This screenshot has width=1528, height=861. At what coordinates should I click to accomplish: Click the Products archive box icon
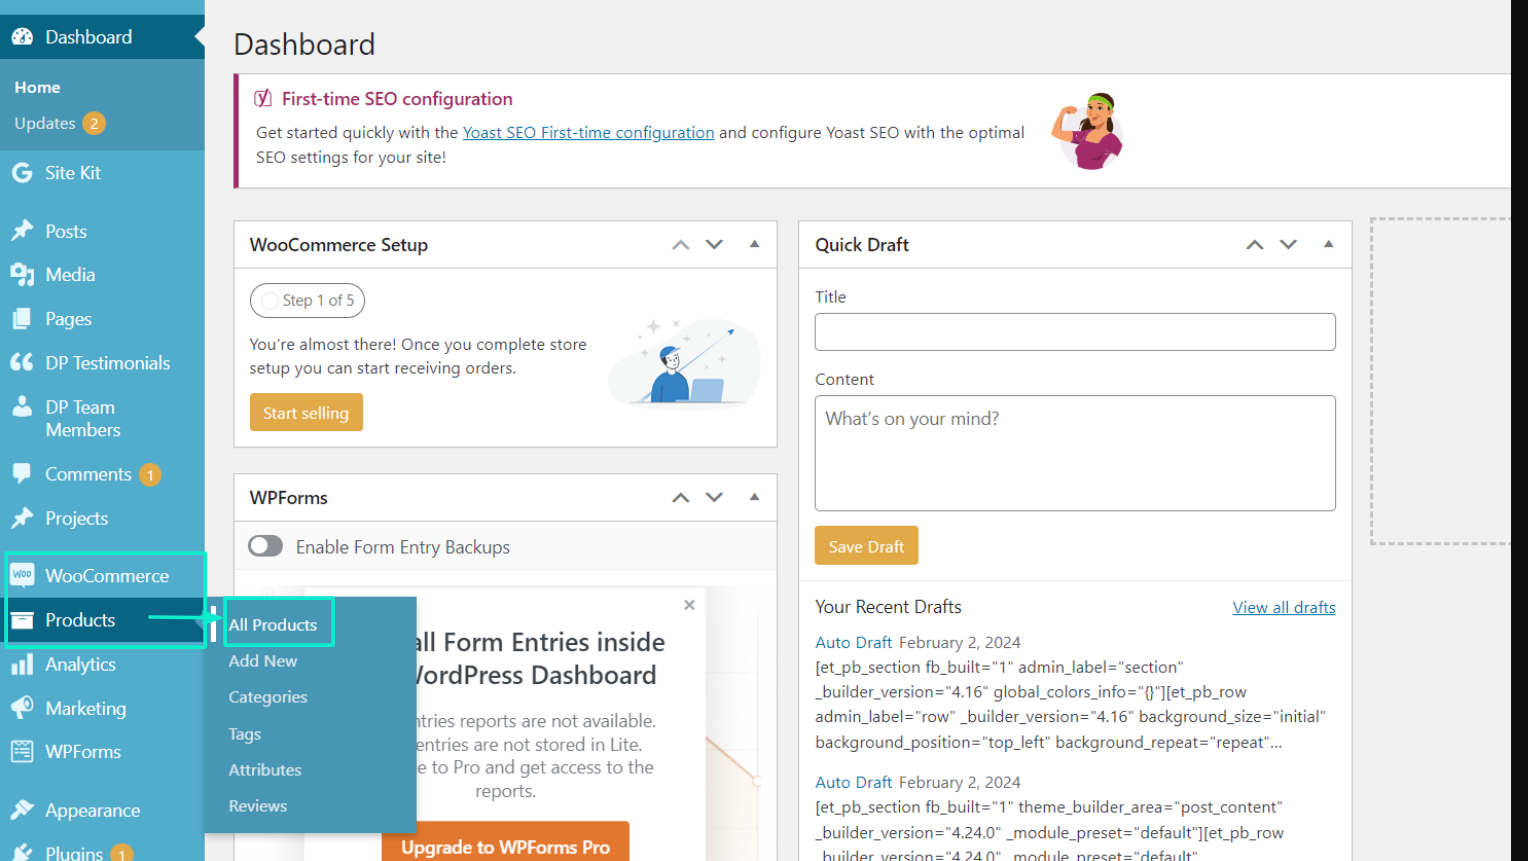pos(22,620)
